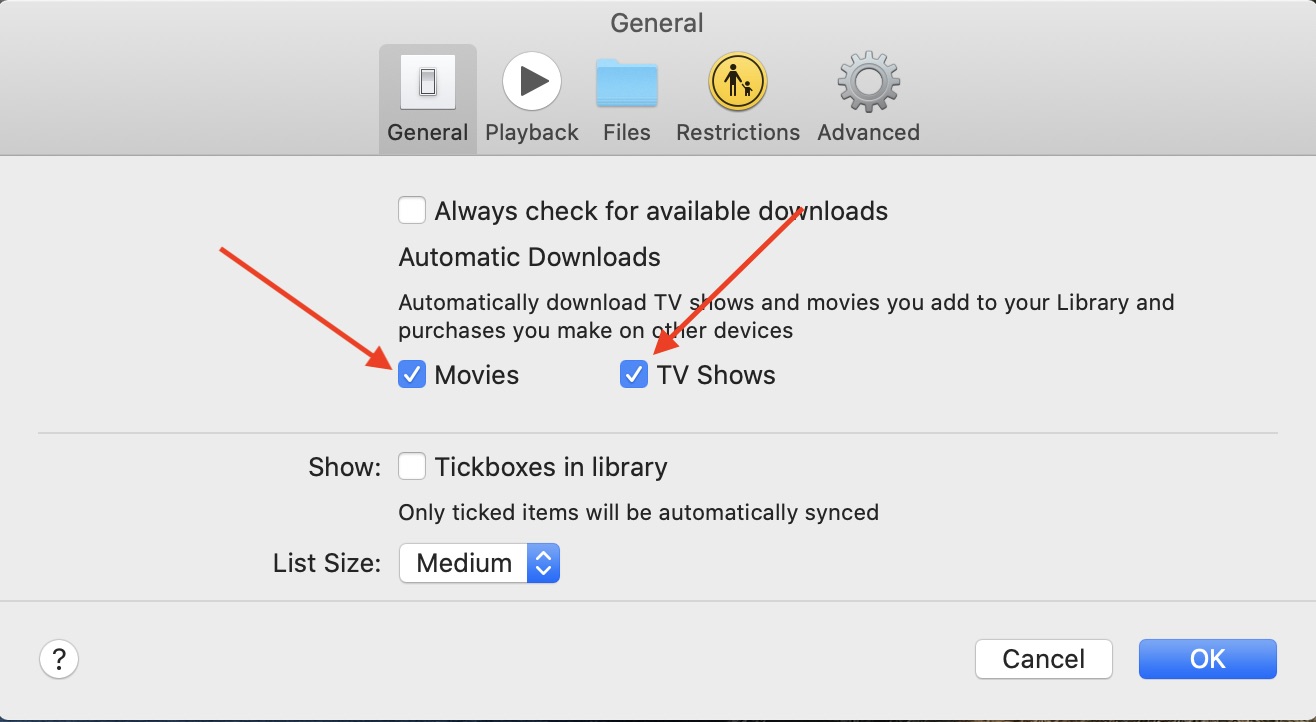Viewport: 1316px width, 722px height.
Task: Confirm settings with the OK button
Action: 1208,659
